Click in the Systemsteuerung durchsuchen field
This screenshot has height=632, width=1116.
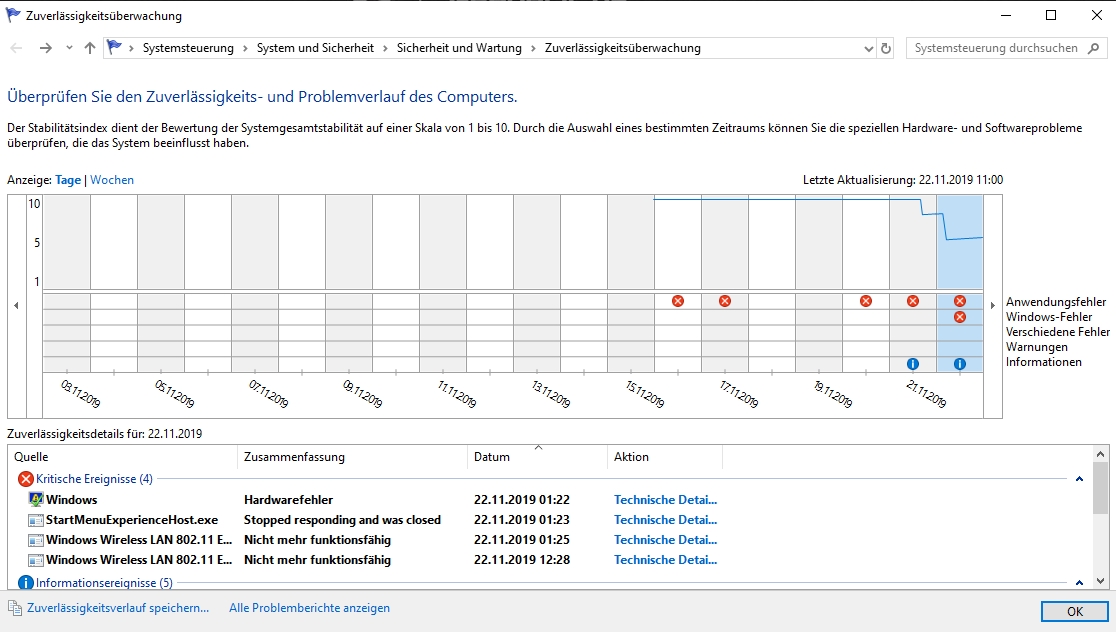pos(996,48)
